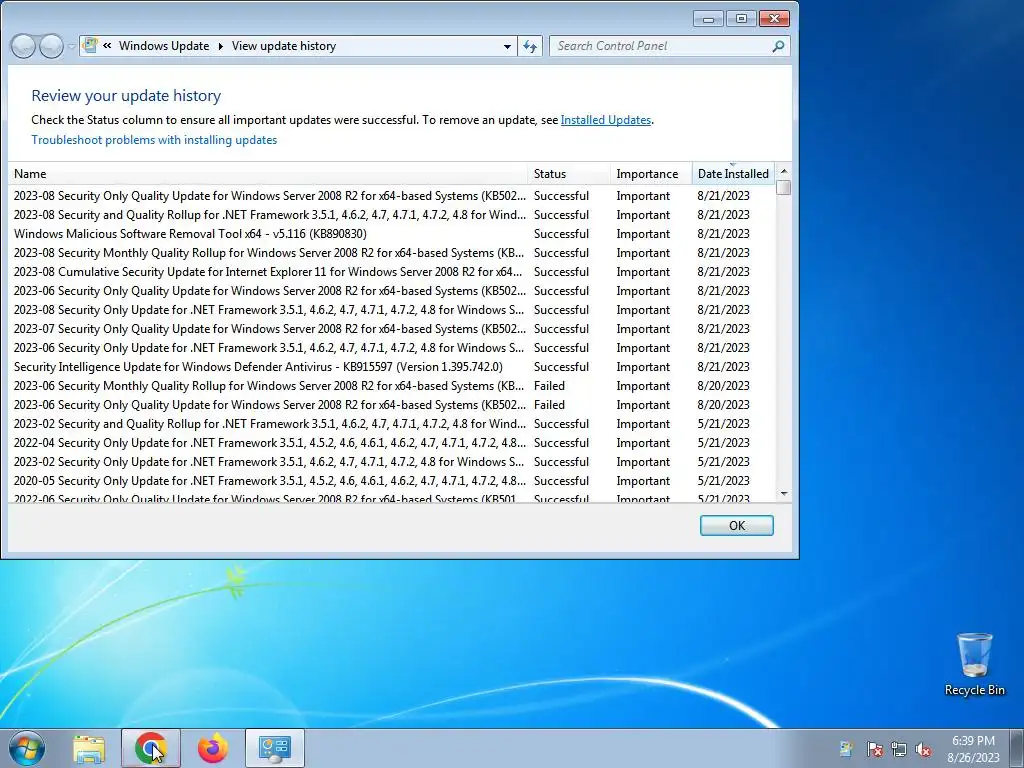Select the Control Panel taskbar button
Viewport: 1024px width, 768px height.
pos(275,748)
